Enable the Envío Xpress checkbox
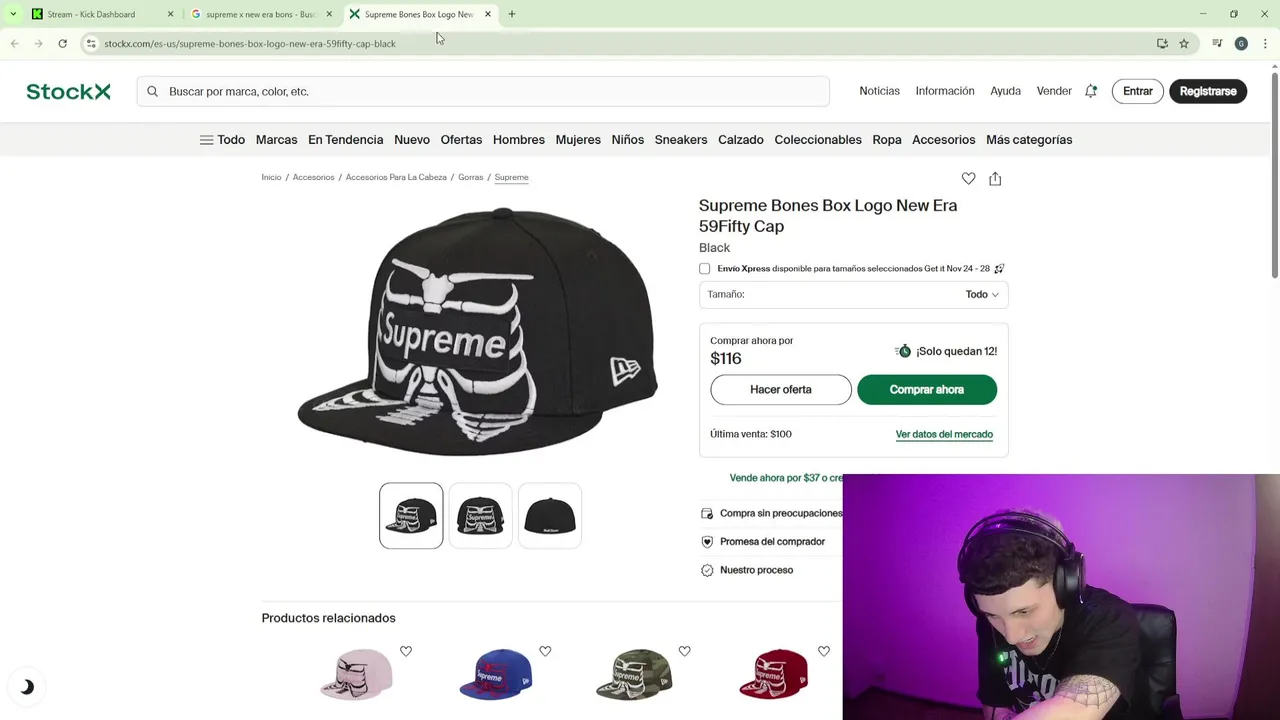 pos(705,269)
